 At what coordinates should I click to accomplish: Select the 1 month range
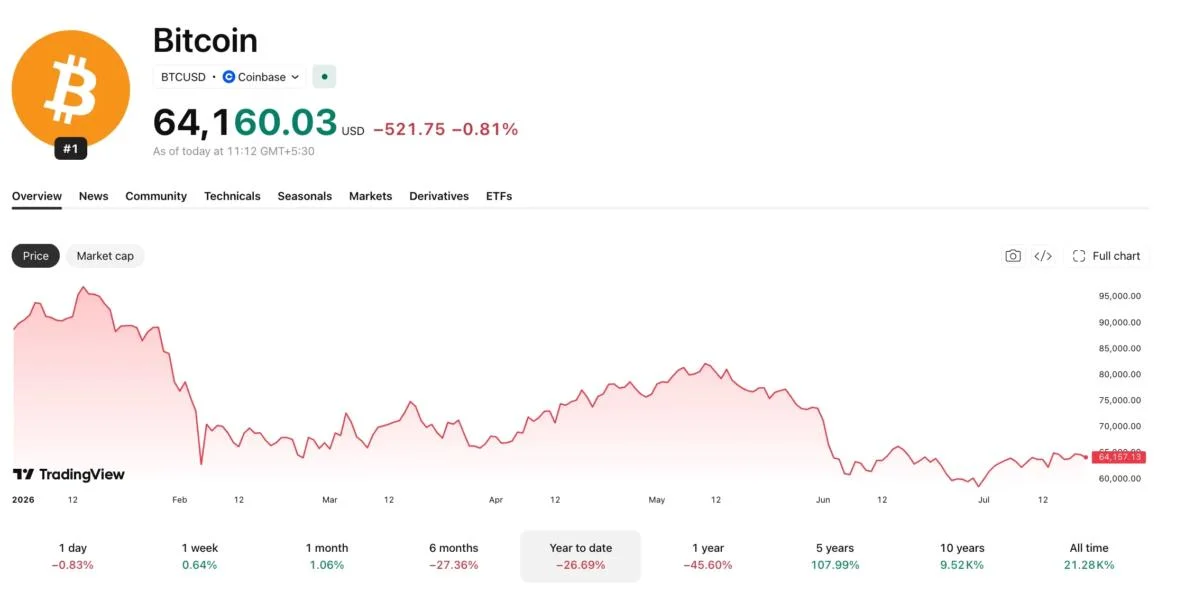[327, 557]
